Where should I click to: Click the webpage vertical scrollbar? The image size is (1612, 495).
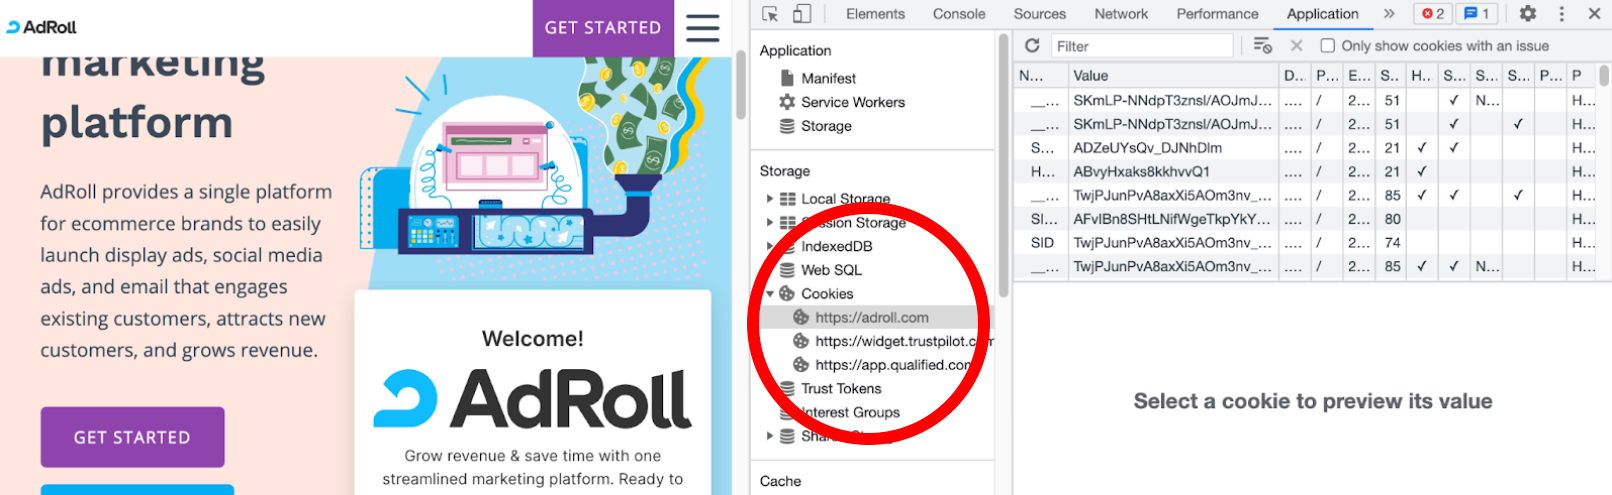741,84
